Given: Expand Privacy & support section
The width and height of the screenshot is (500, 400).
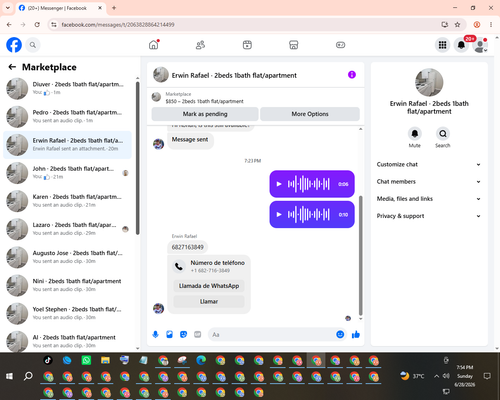Looking at the screenshot, I should click(429, 216).
